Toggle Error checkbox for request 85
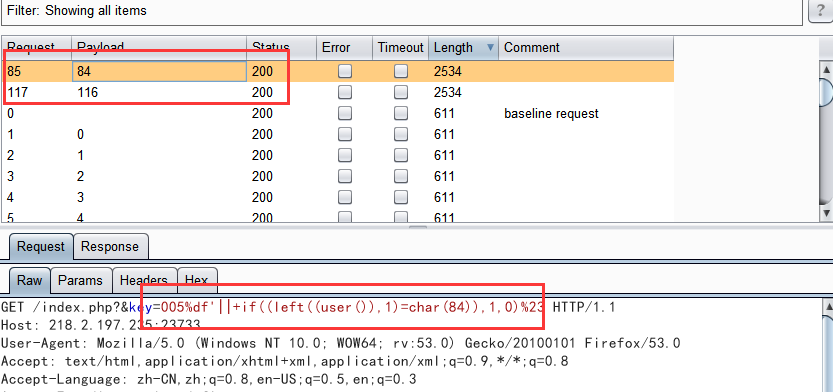This screenshot has height=392, width=833. pyautogui.click(x=345, y=71)
